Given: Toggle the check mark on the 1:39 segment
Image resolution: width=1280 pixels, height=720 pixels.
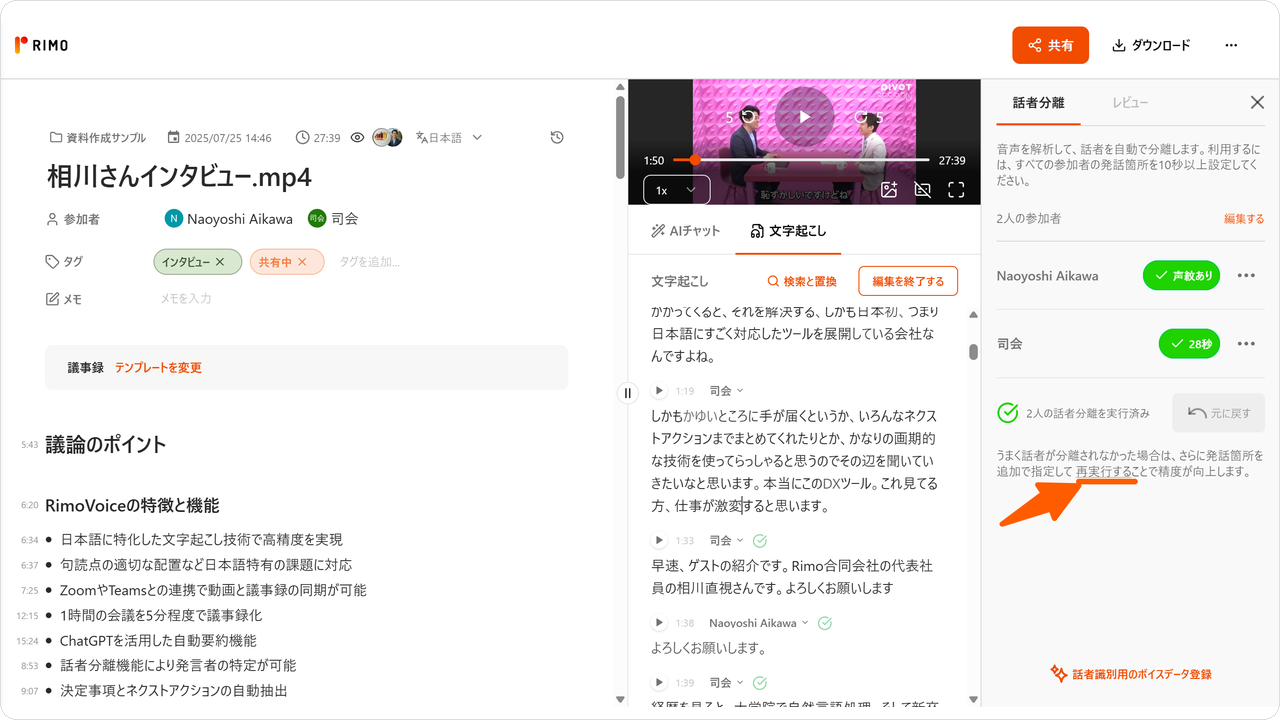Looking at the screenshot, I should [759, 683].
